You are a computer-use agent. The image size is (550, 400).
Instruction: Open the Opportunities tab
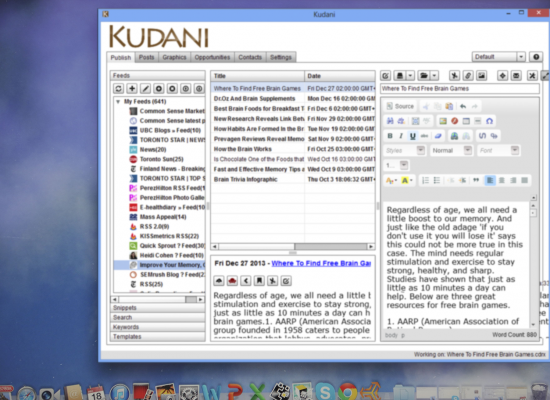(212, 57)
